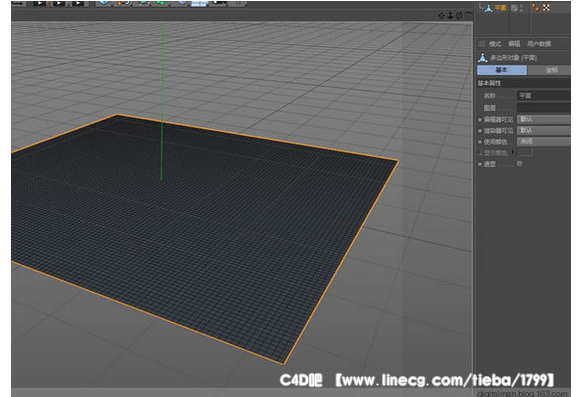Expand the 显示颜色 arrow

pyautogui.click(x=513, y=152)
